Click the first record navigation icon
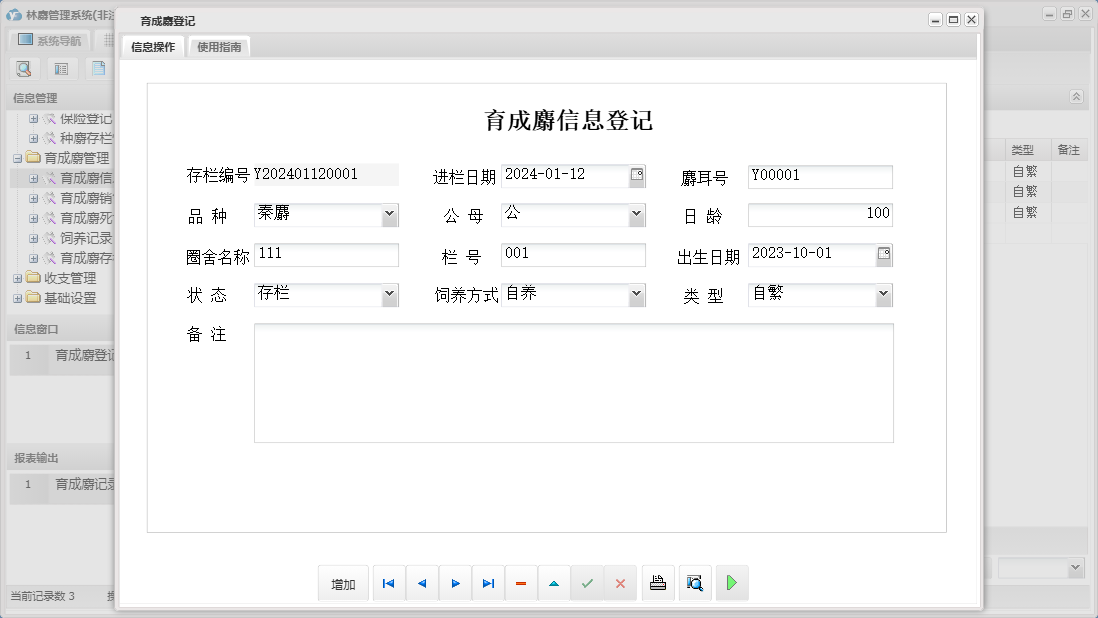1098x618 pixels. point(388,582)
